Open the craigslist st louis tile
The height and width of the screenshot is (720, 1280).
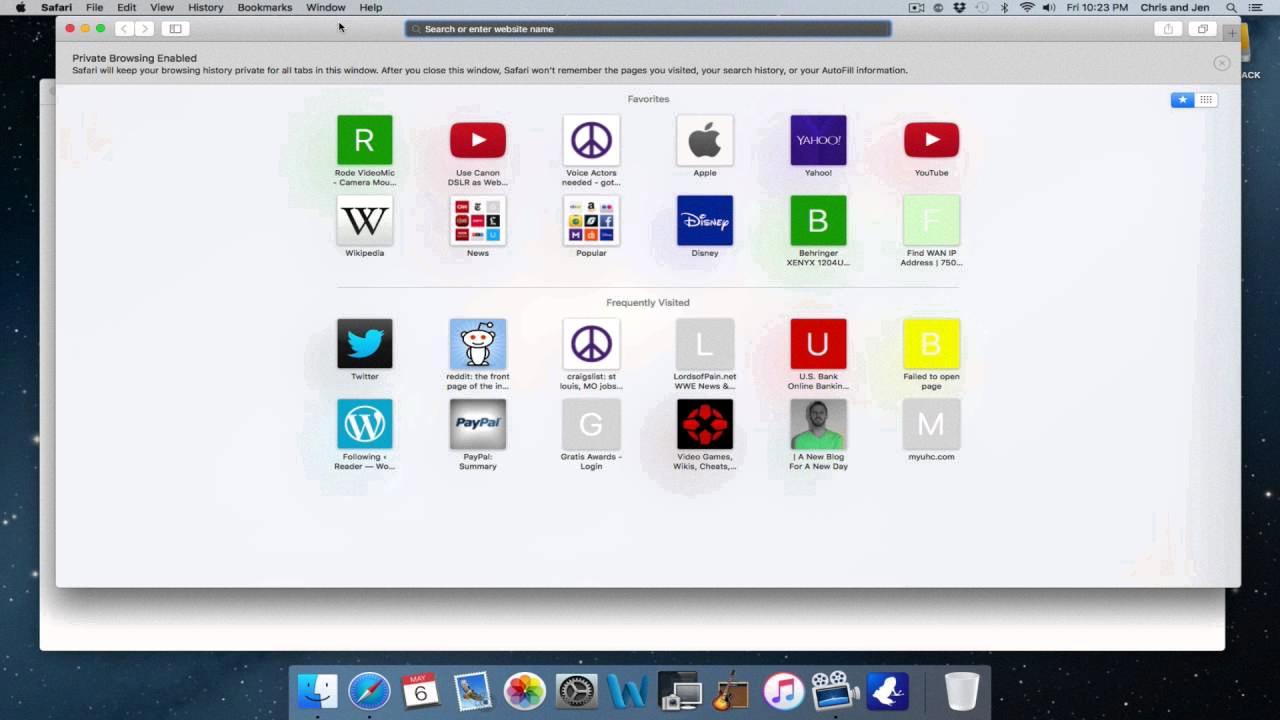click(591, 344)
